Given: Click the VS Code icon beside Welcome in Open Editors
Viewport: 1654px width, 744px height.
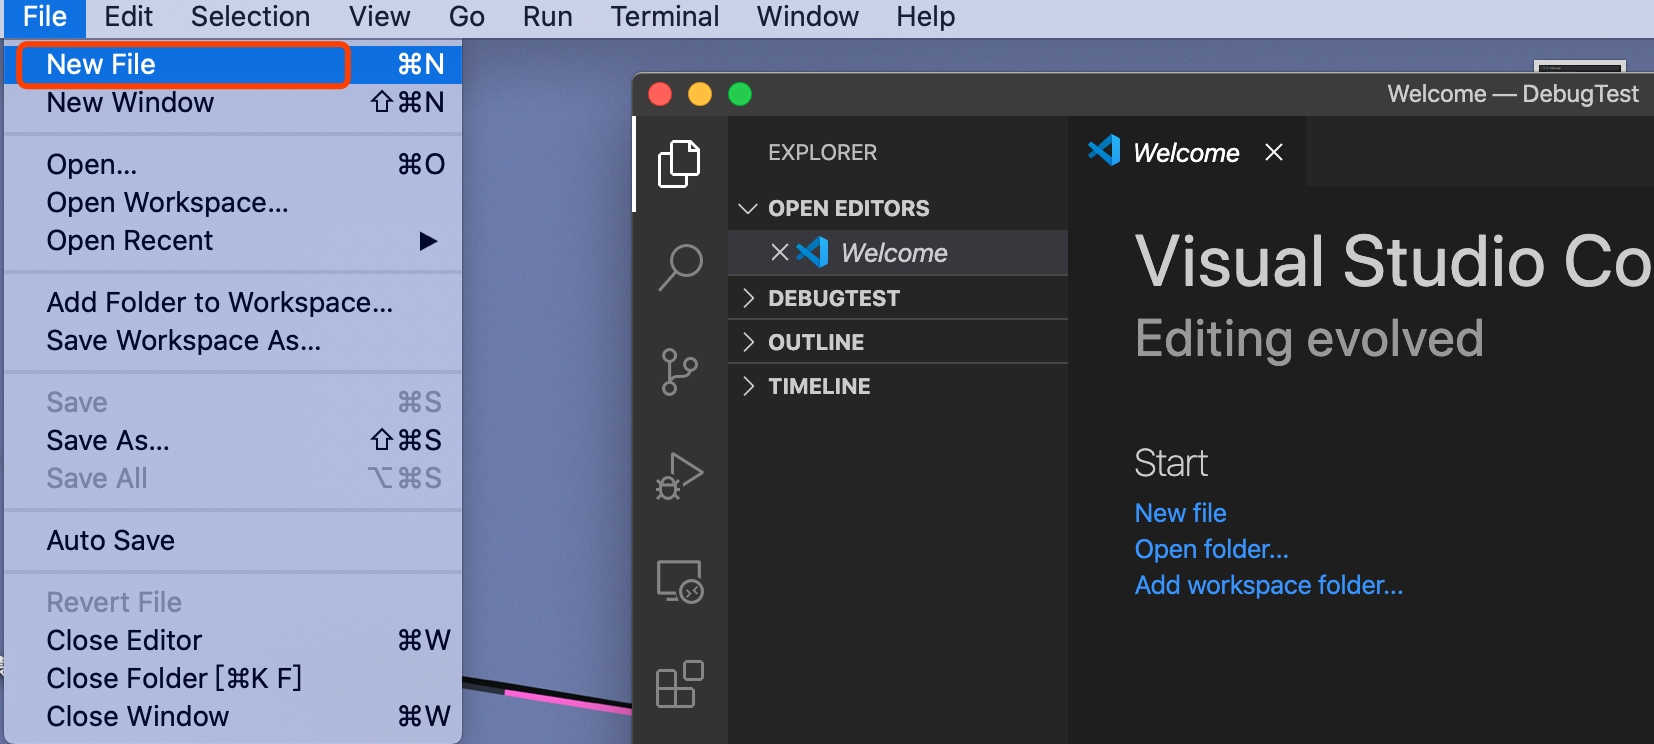Looking at the screenshot, I should 813,252.
